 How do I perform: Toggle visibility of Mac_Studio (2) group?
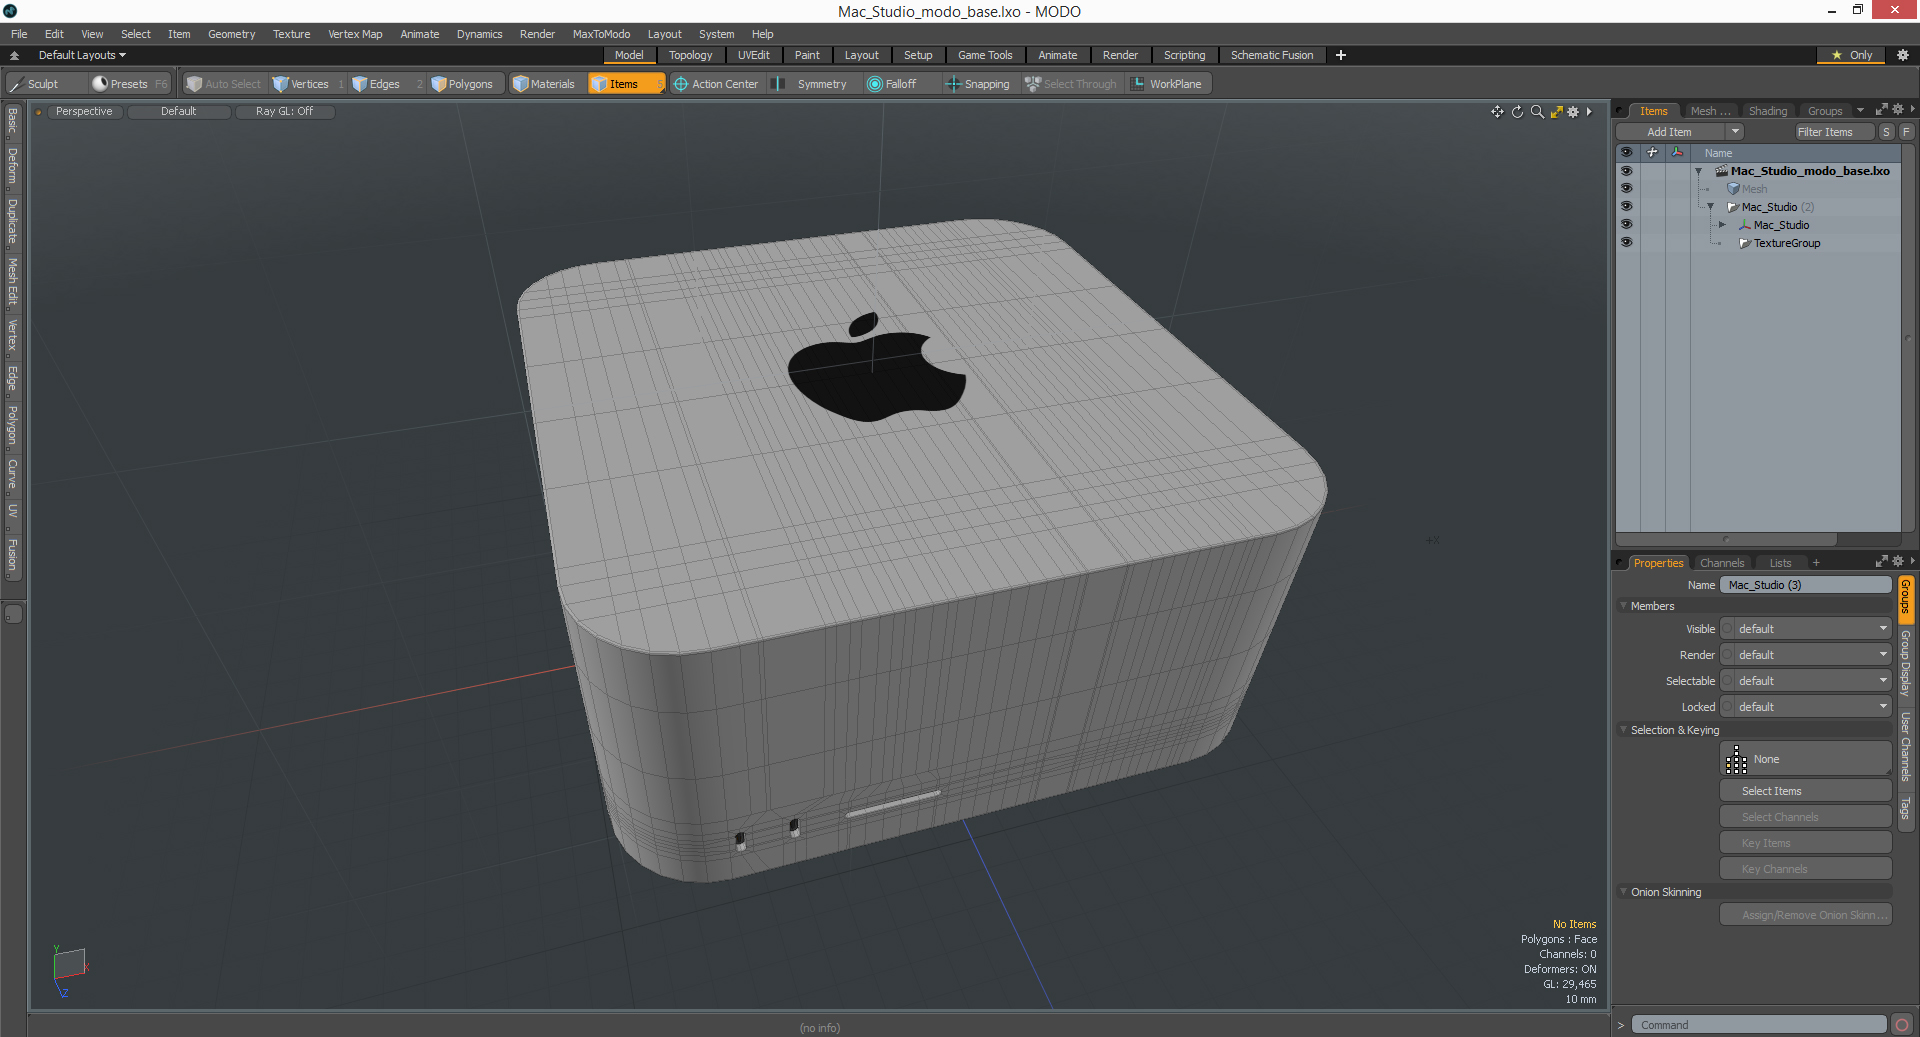click(x=1626, y=207)
